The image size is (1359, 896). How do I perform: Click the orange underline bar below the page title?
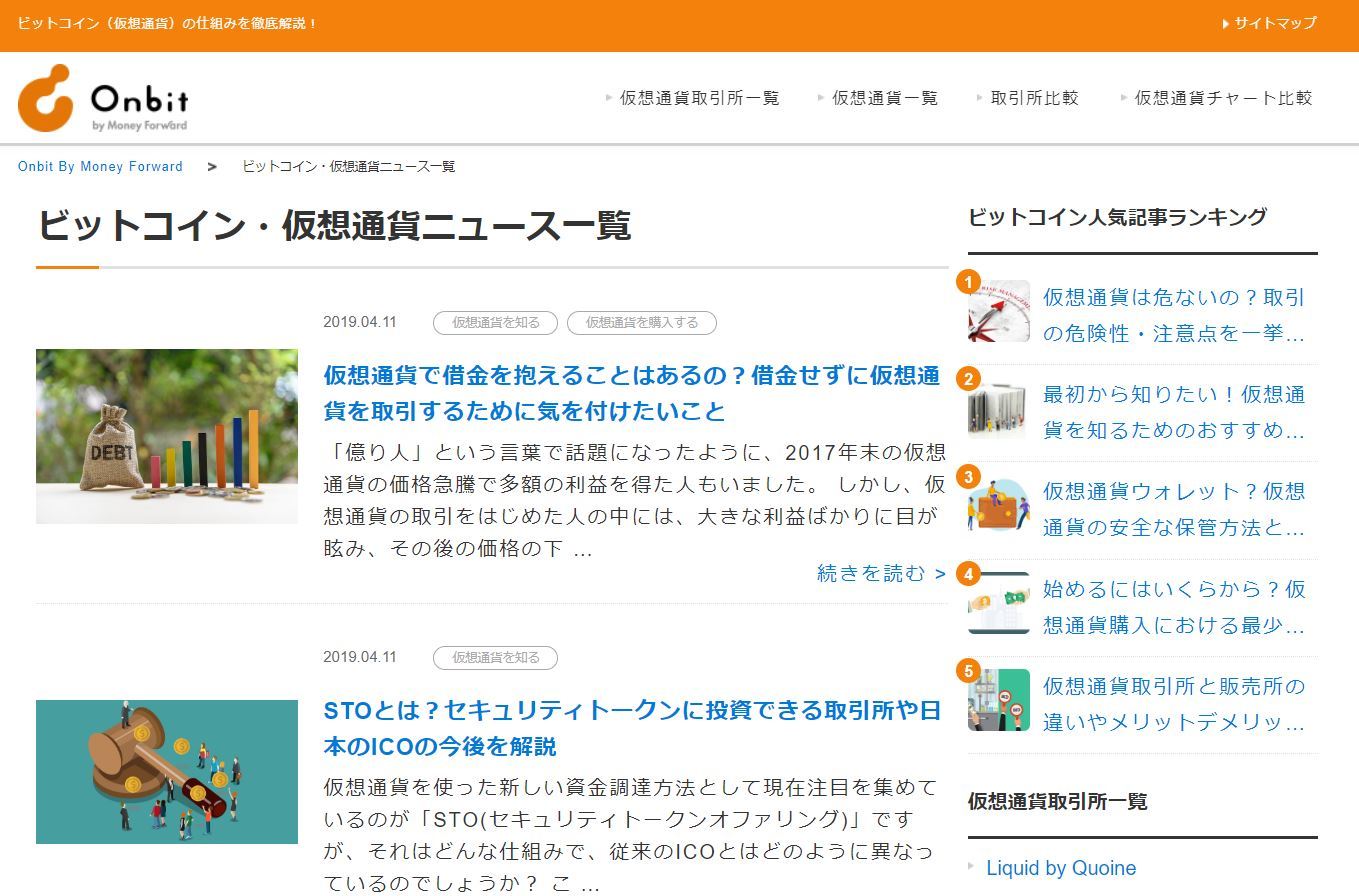point(66,268)
